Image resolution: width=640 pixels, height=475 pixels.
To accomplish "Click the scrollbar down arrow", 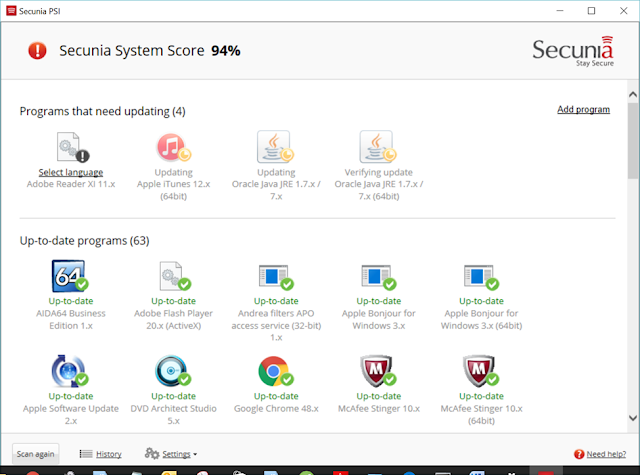I will (633, 418).
